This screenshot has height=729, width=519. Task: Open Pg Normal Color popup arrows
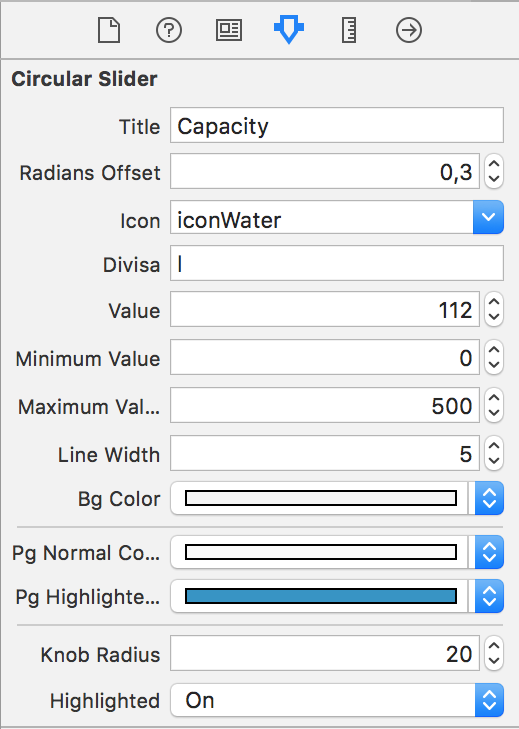click(489, 552)
